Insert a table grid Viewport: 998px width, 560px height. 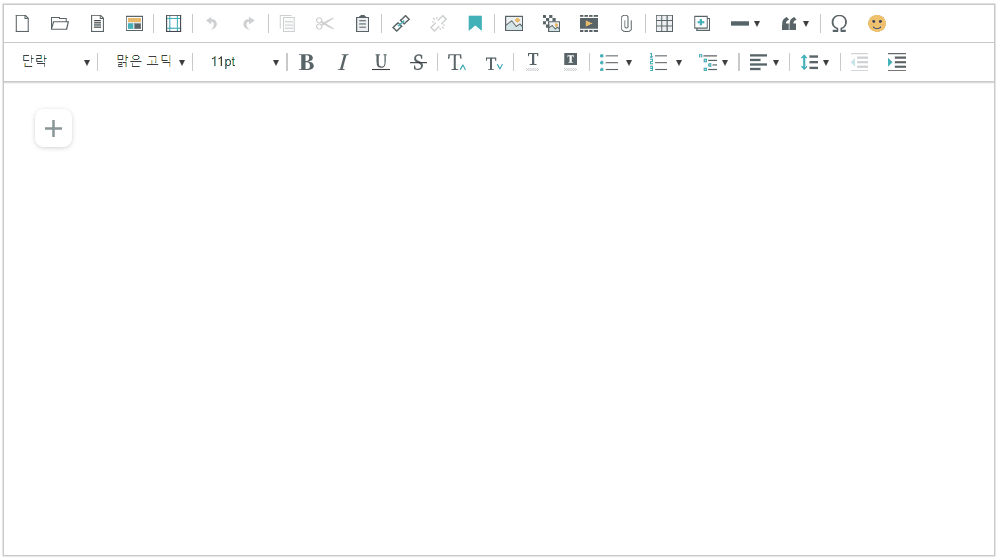664,23
